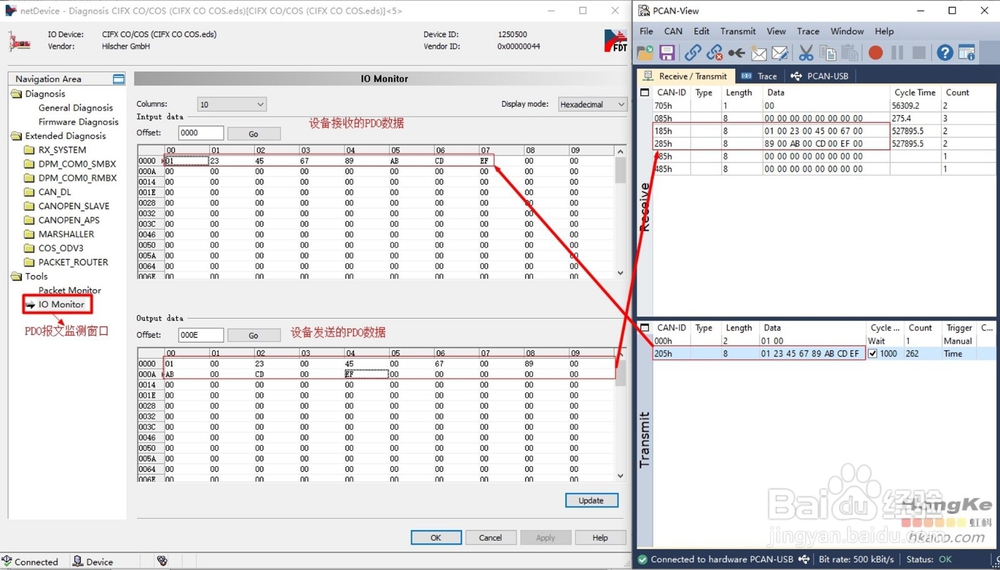Viewport: 1000px width, 570px height.
Task: Click Go button for Input data offset
Action: 254,134
